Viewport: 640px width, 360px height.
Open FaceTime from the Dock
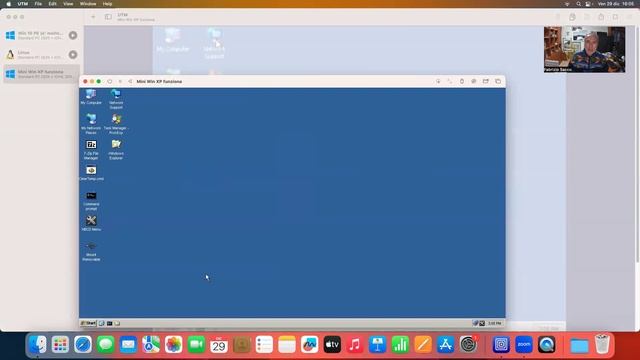(x=196, y=344)
